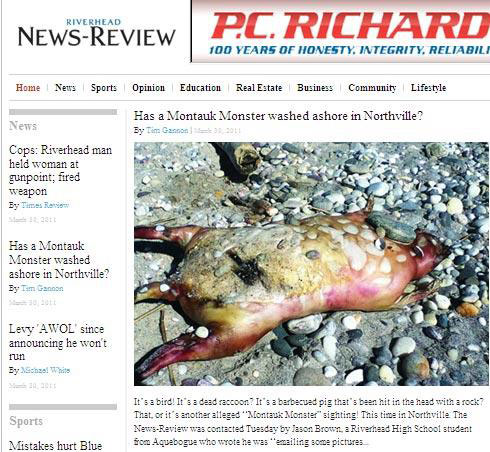The height and width of the screenshot is (452, 490).
Task: Go to the Home menu item
Action: pyautogui.click(x=28, y=88)
